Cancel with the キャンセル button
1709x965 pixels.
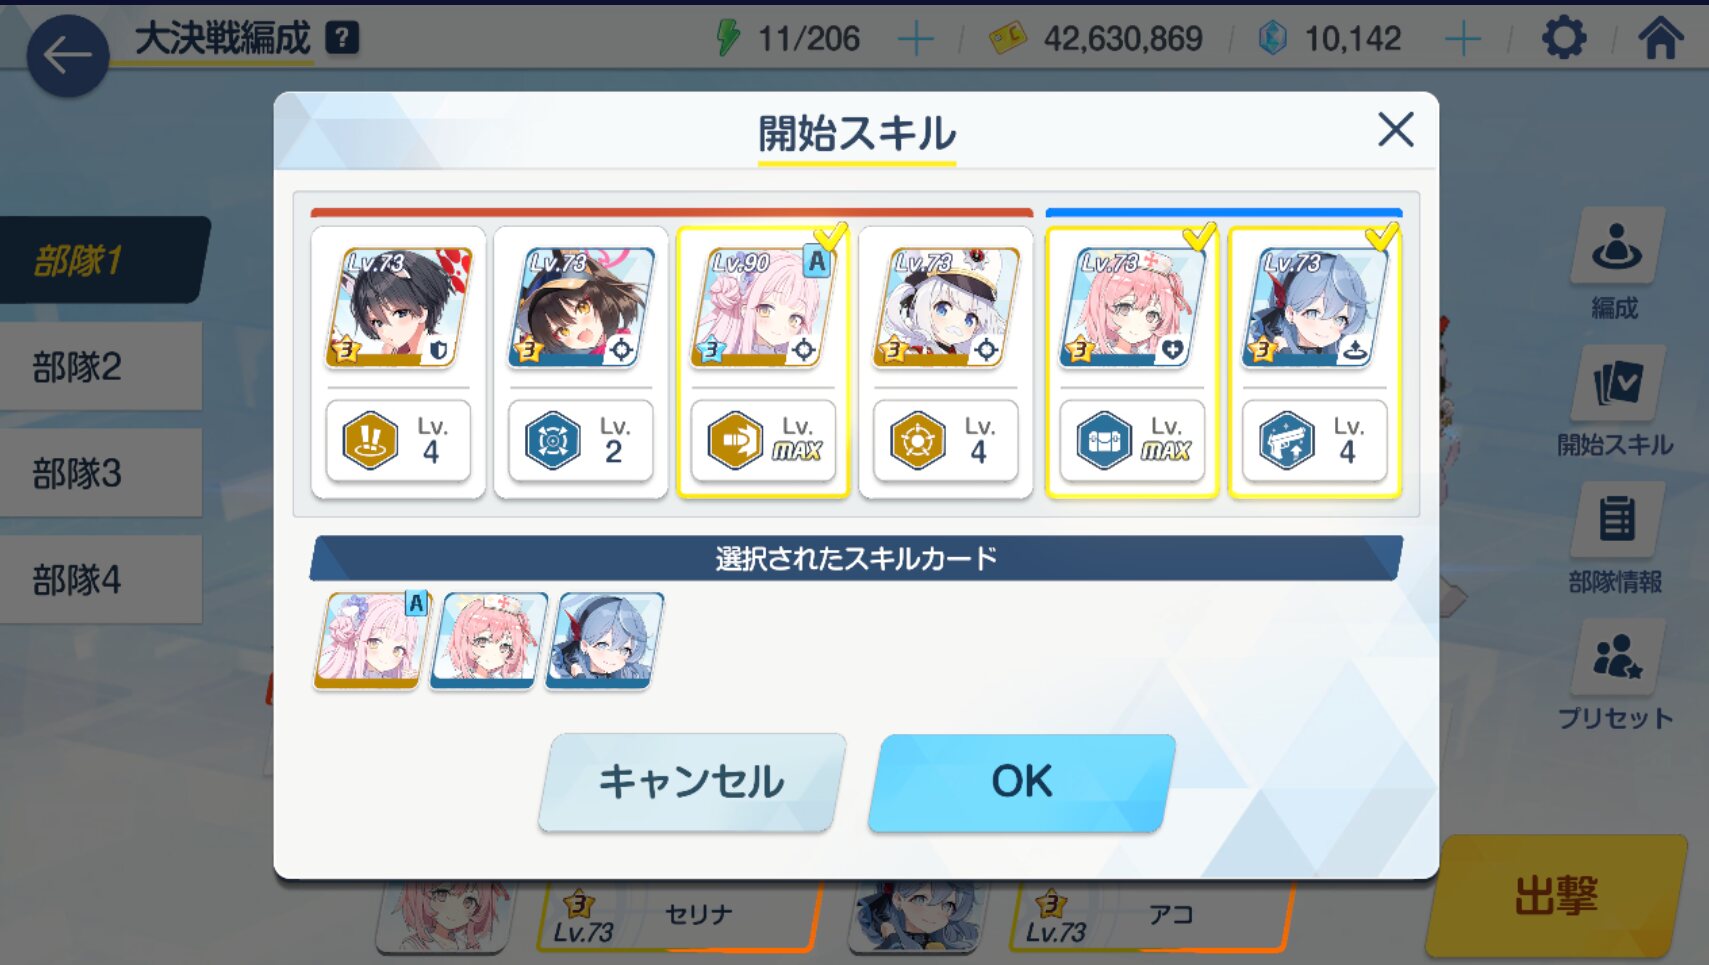(x=692, y=782)
